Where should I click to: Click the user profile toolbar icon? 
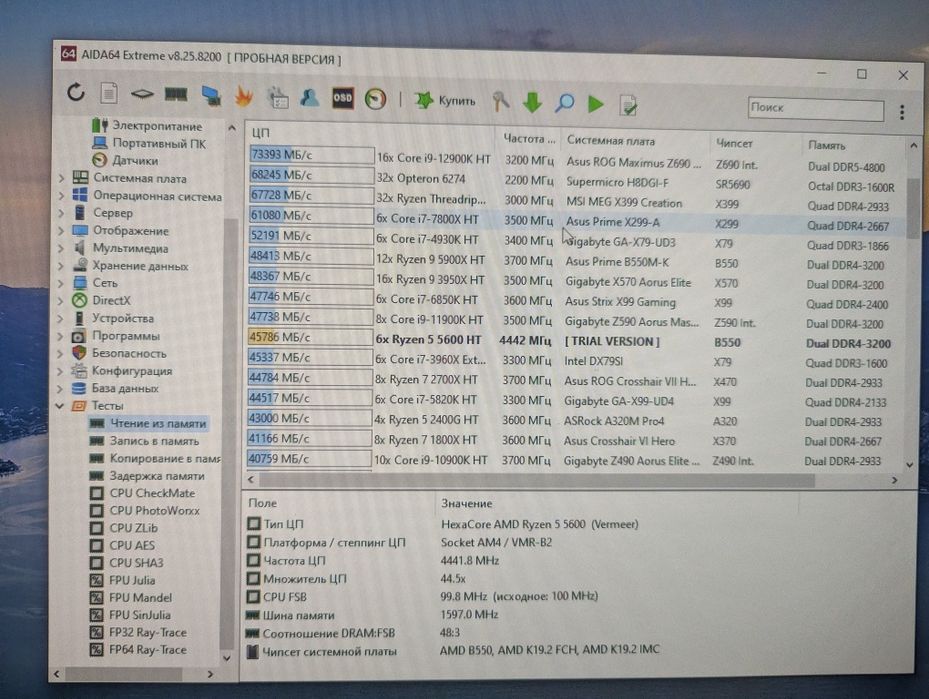click(x=310, y=97)
